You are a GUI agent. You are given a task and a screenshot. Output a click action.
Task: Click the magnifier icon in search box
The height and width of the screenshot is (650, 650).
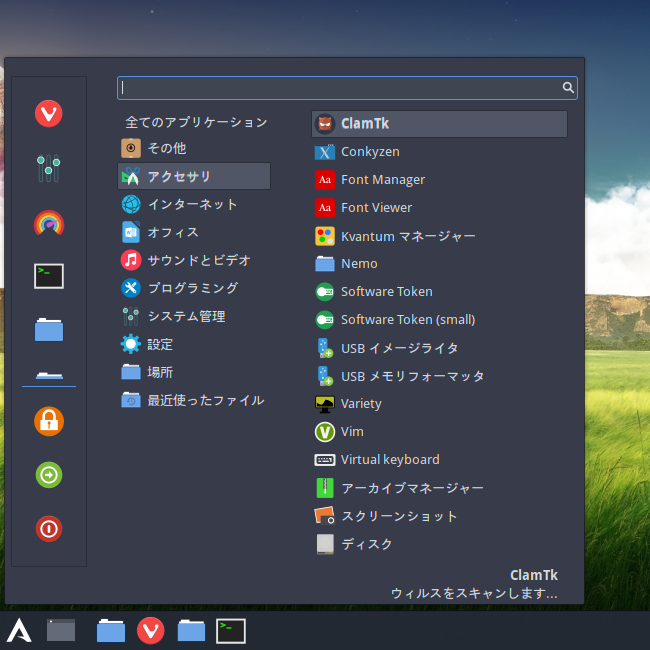click(x=568, y=87)
